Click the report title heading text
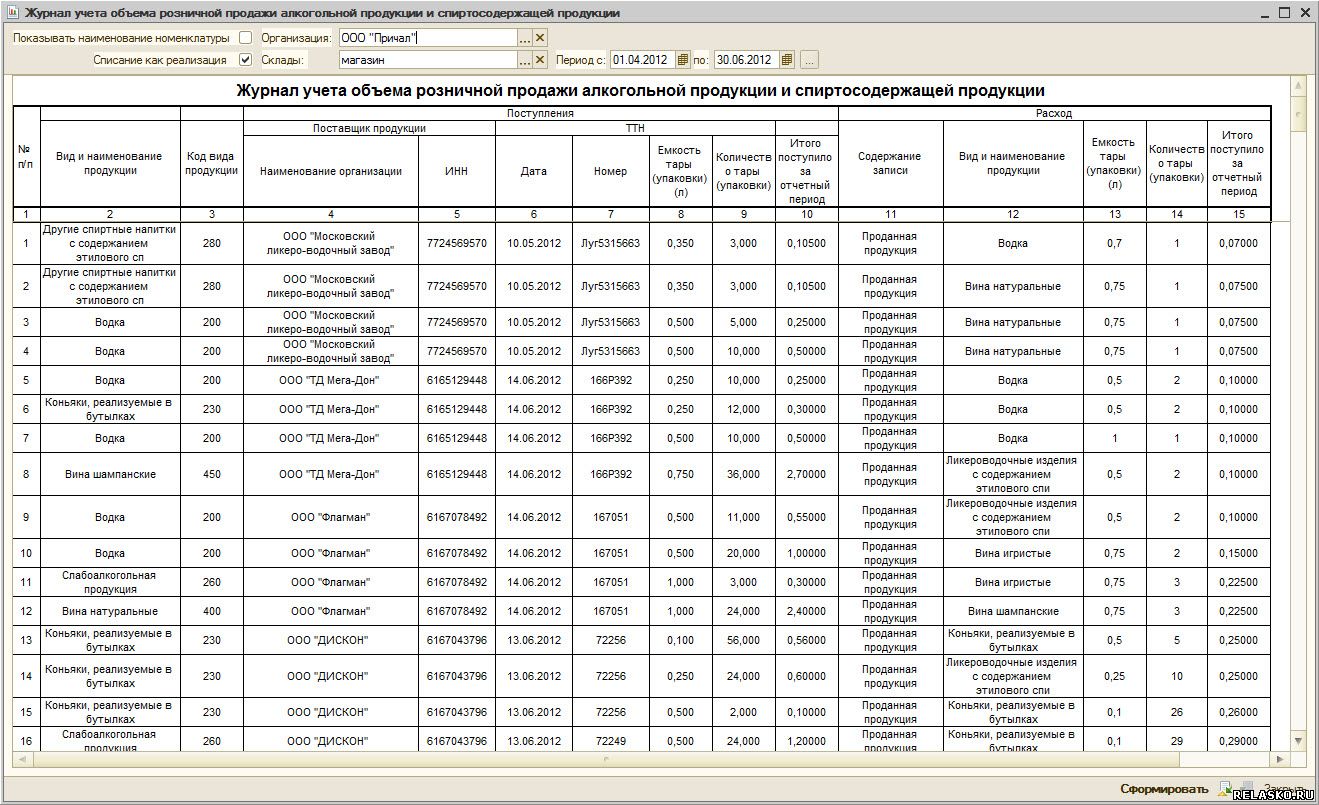1319x805 pixels. point(640,91)
